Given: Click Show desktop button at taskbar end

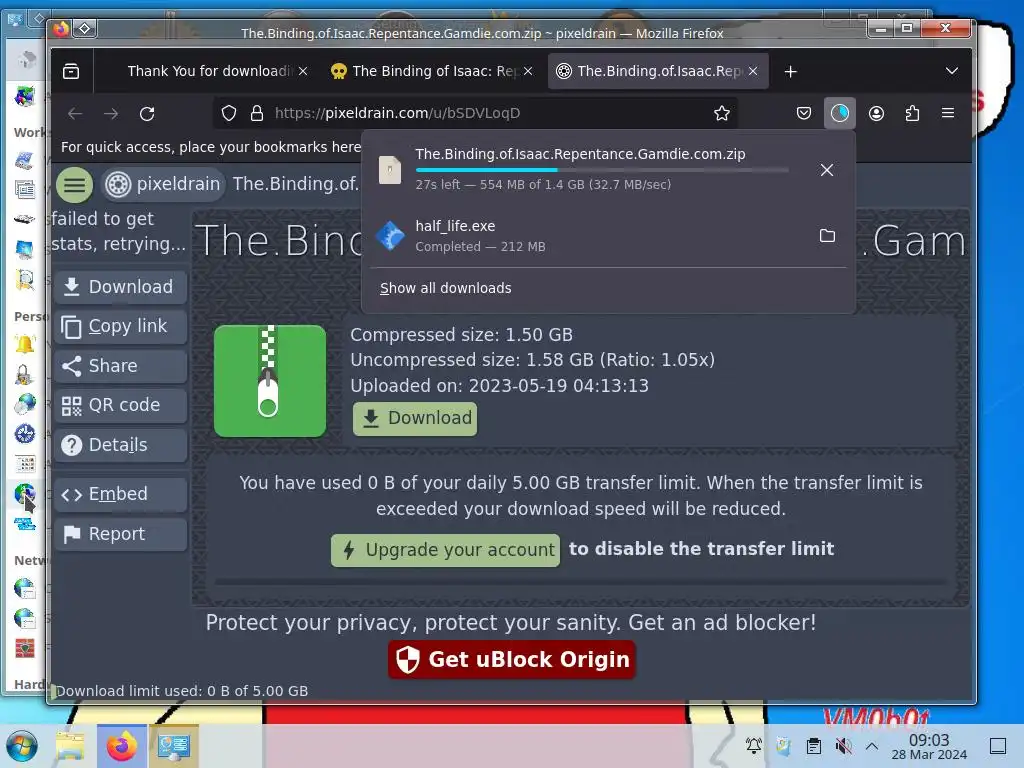Looking at the screenshot, I should (998, 745).
